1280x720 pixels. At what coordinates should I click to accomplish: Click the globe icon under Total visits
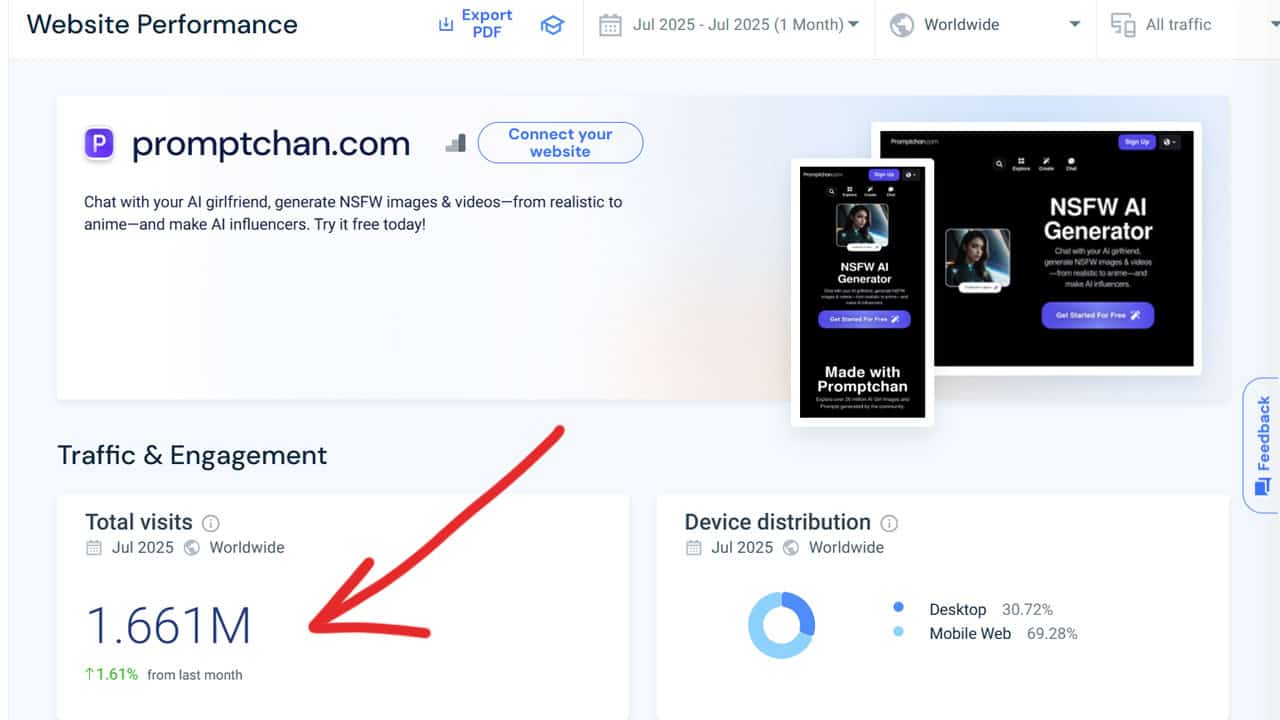tap(192, 548)
